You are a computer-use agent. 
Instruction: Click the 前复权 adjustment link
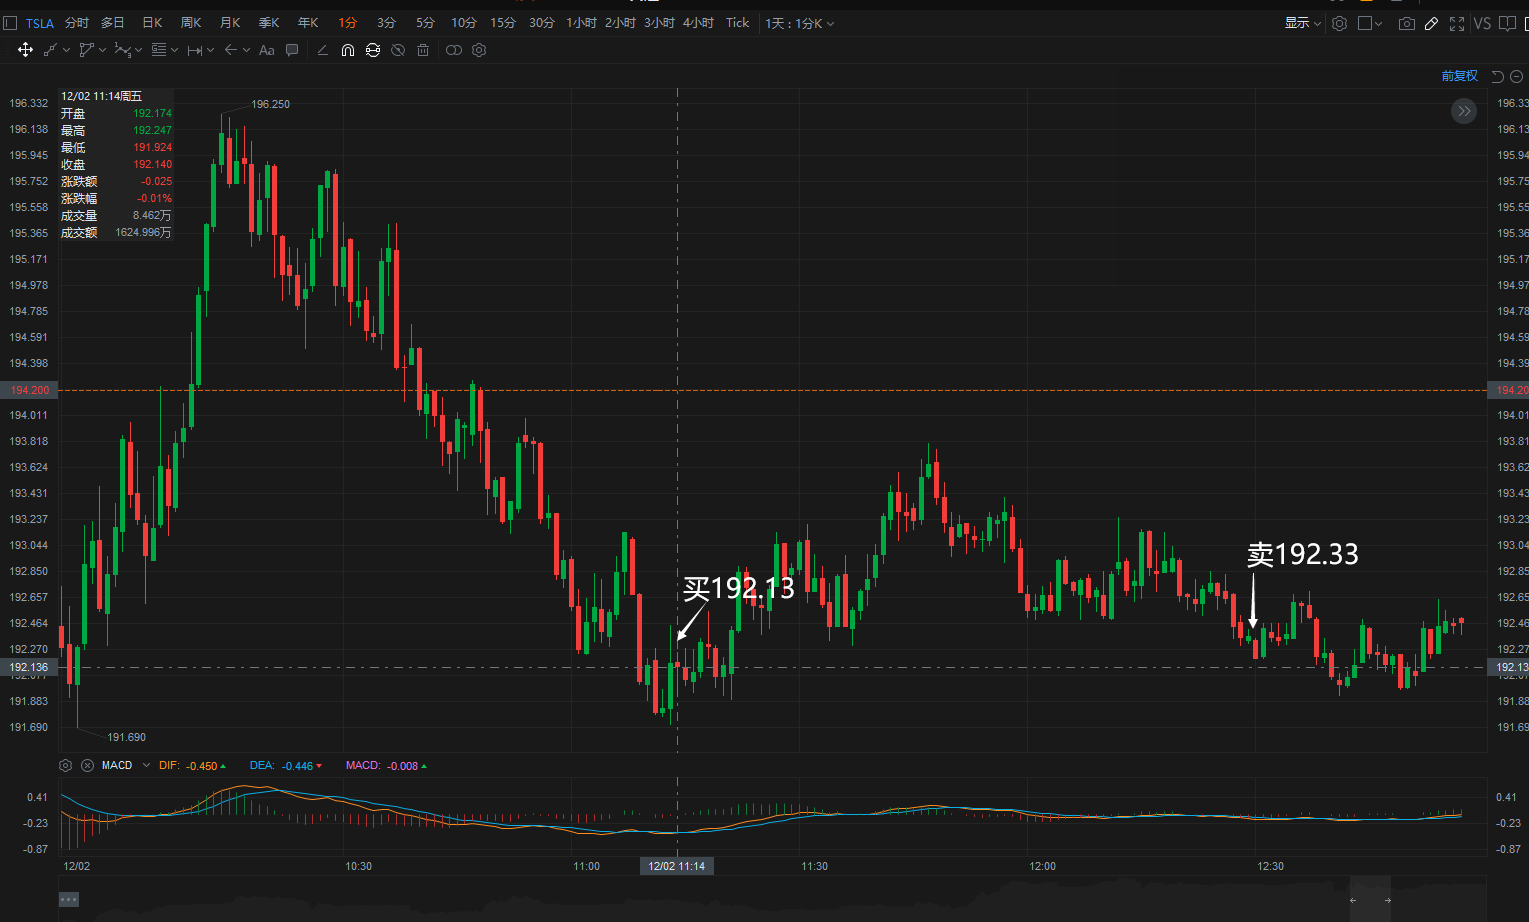coord(1459,76)
